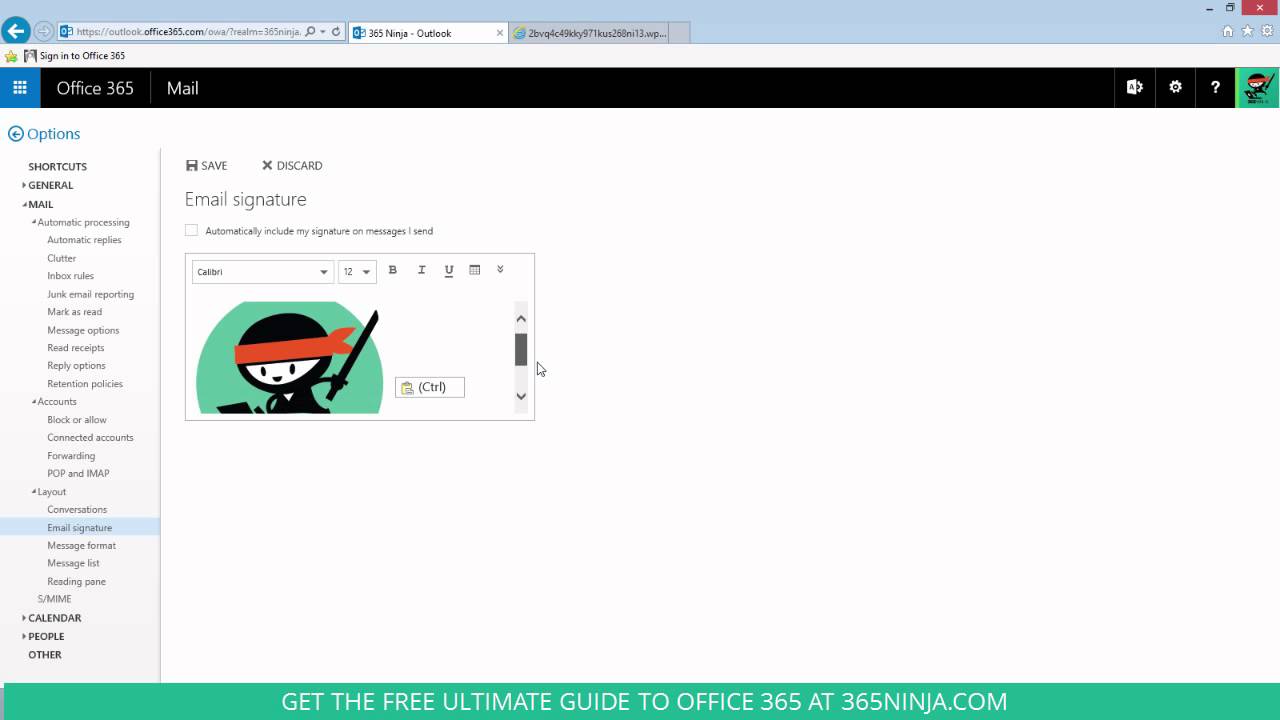
Task: Go back using the Options link
Action: click(x=44, y=133)
